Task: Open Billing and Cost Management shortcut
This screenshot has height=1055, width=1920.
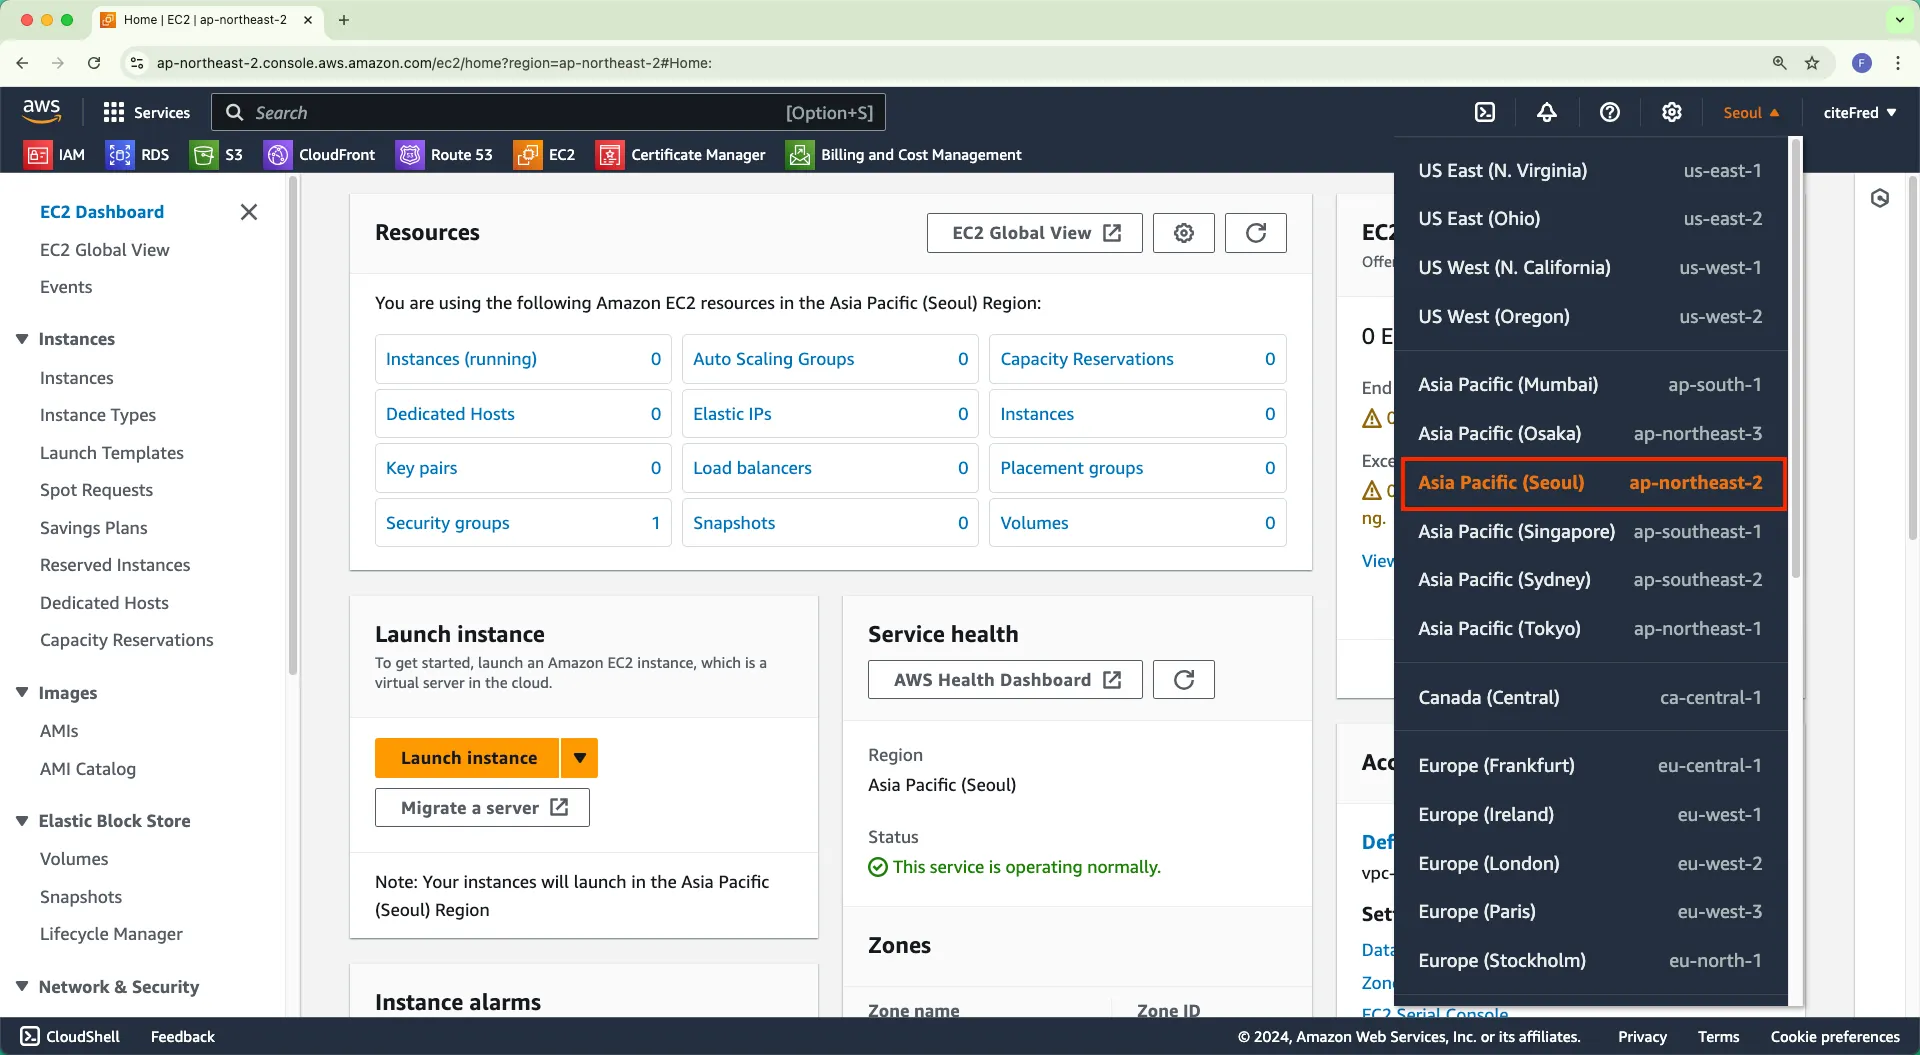Action: tap(904, 155)
